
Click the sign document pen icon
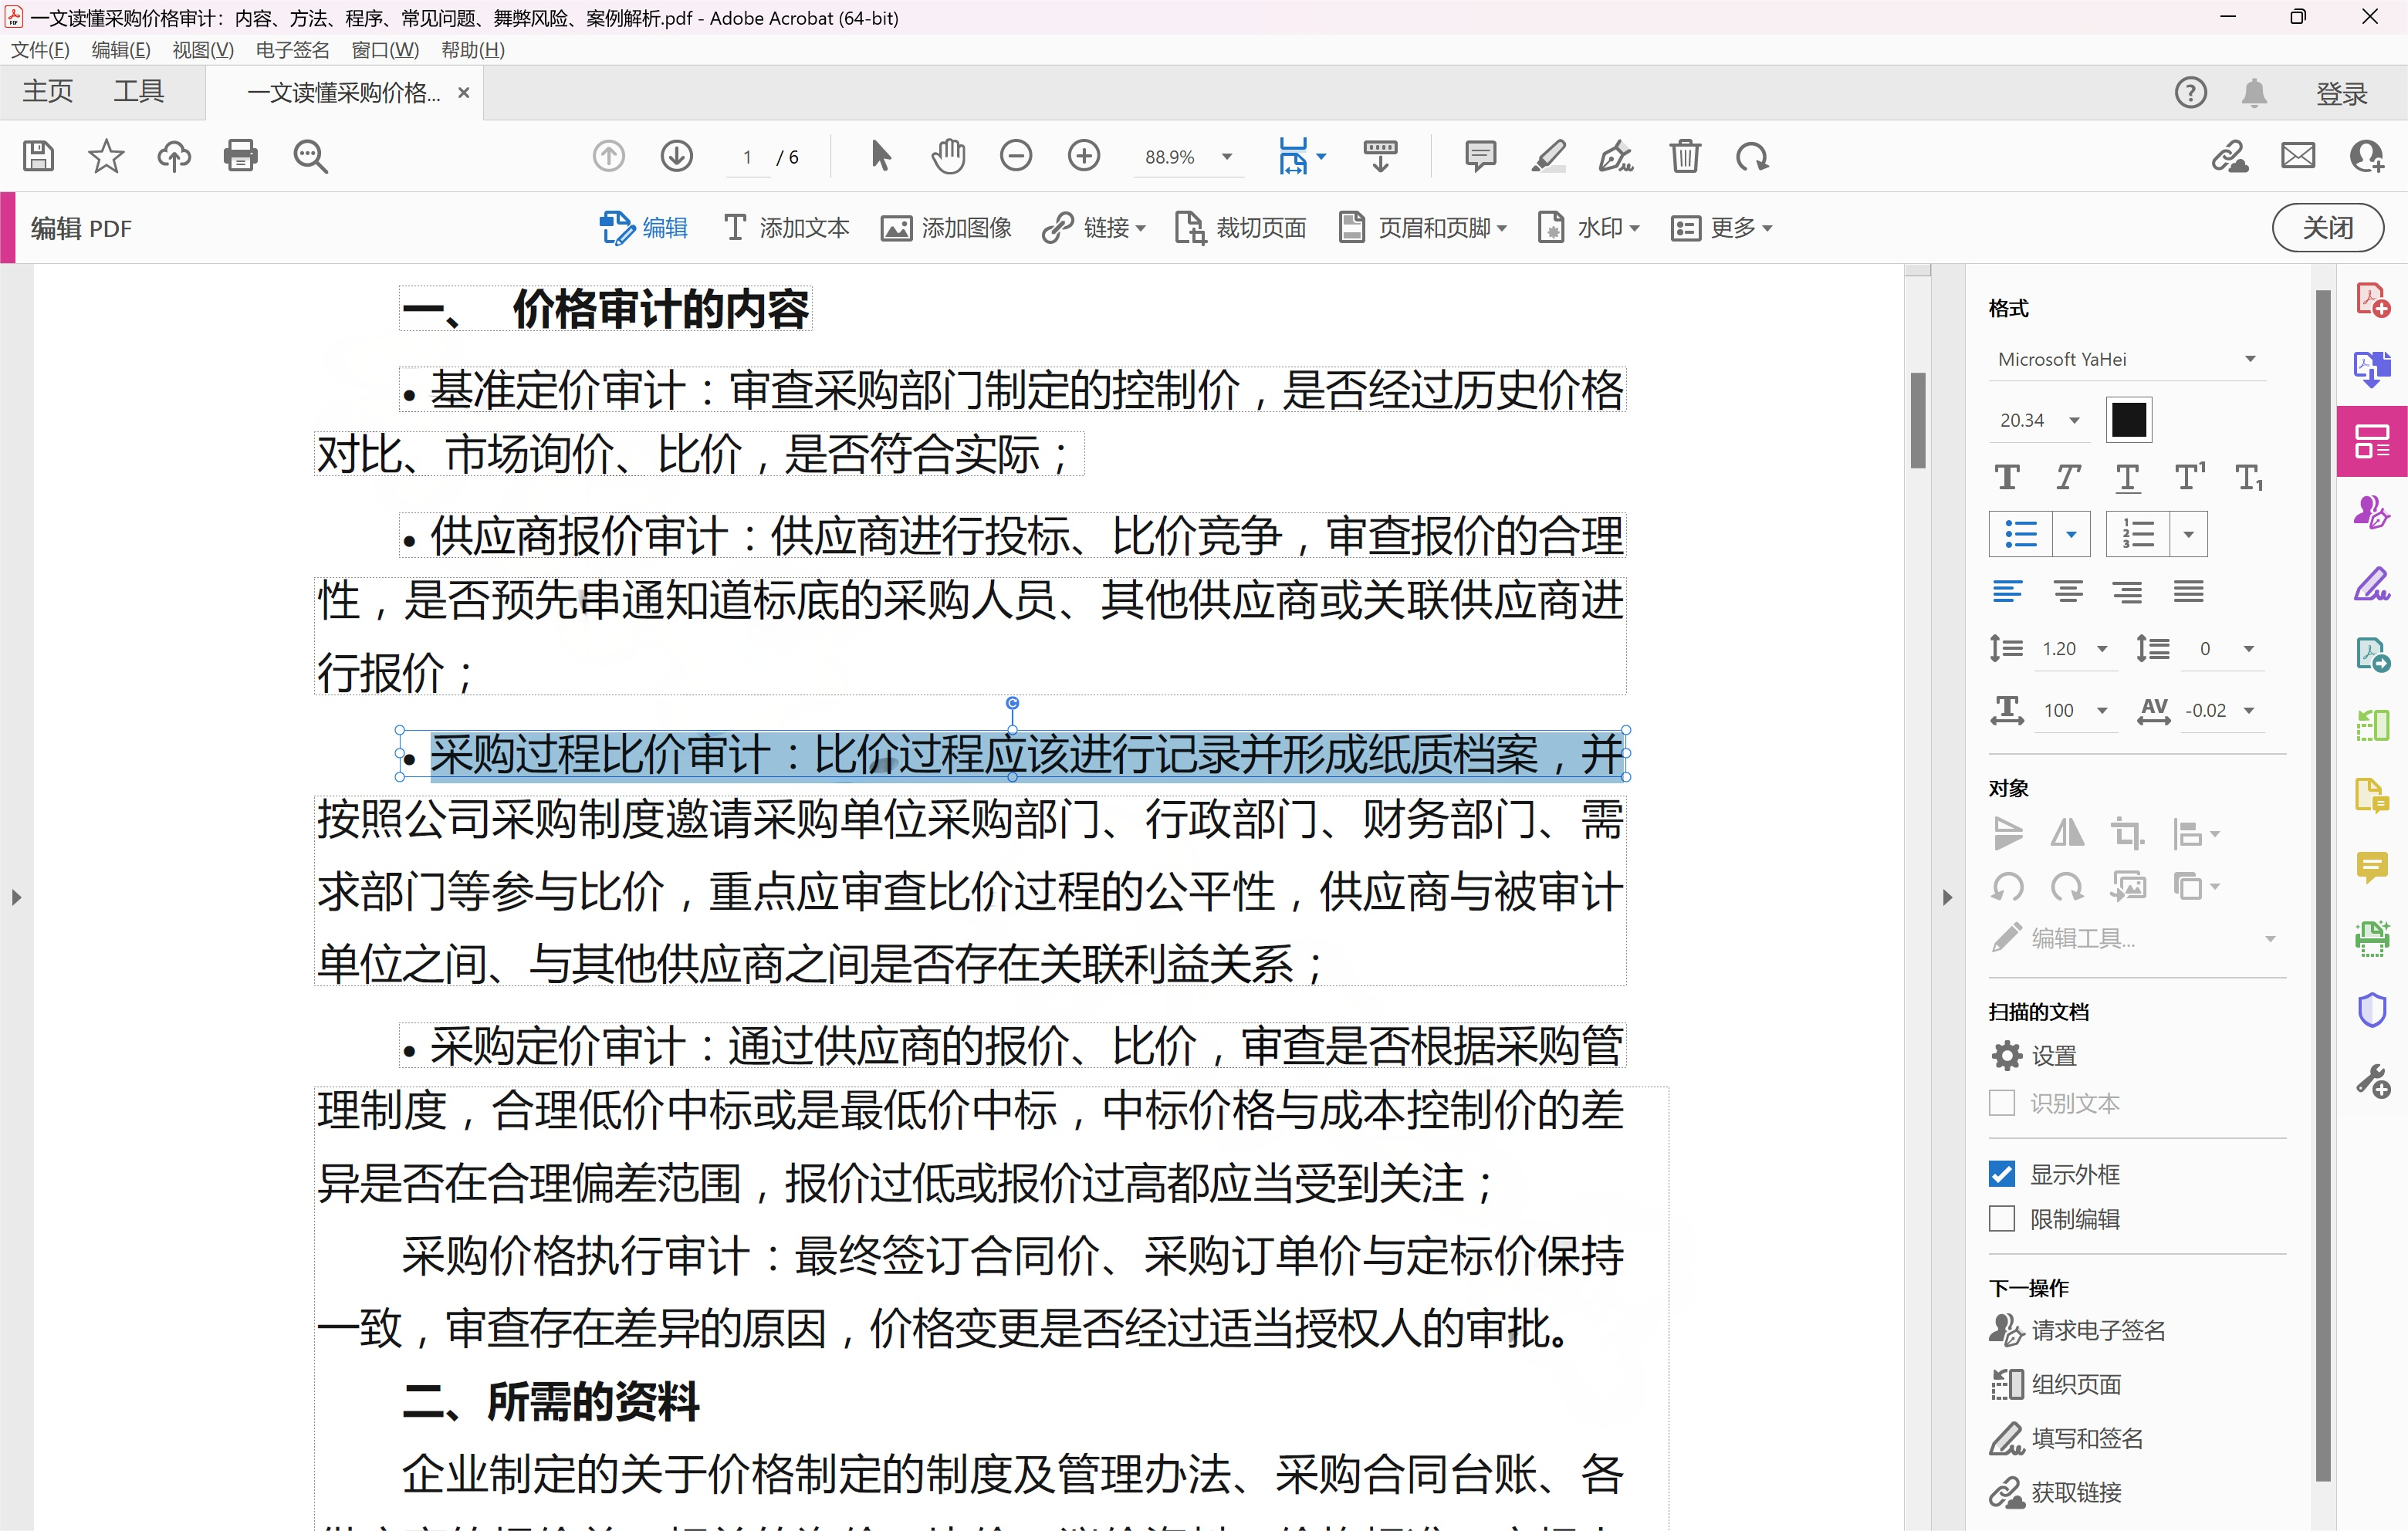1616,156
